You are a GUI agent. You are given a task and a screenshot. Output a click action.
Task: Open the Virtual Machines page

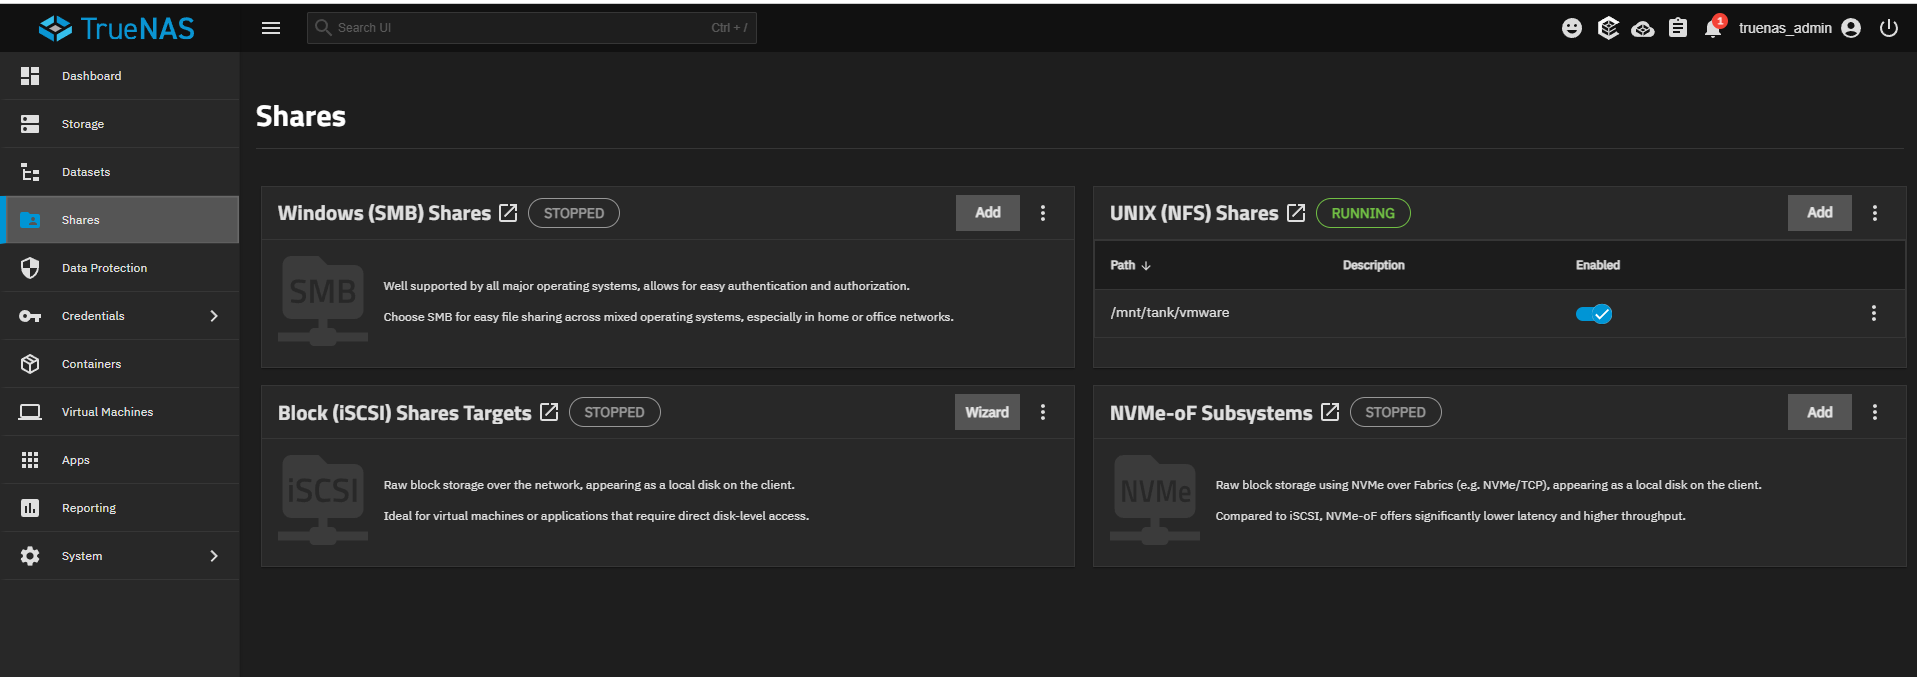(x=120, y=412)
